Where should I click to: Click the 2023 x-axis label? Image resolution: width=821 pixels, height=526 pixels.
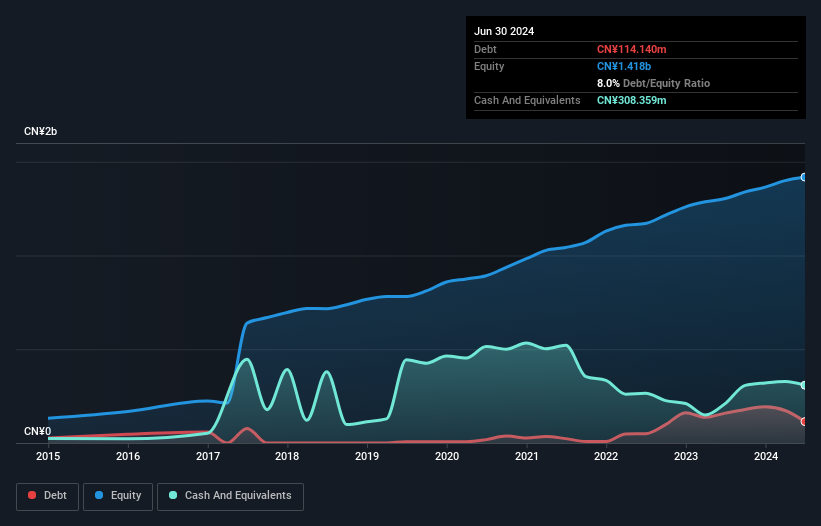(686, 456)
